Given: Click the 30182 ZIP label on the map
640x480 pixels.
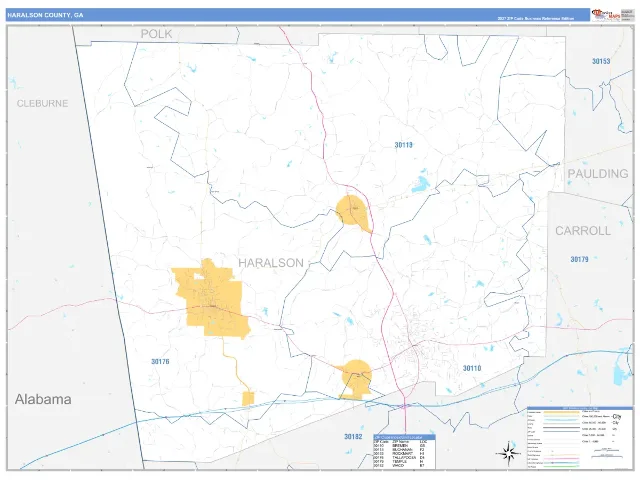Looking at the screenshot, I should pyautogui.click(x=353, y=437).
